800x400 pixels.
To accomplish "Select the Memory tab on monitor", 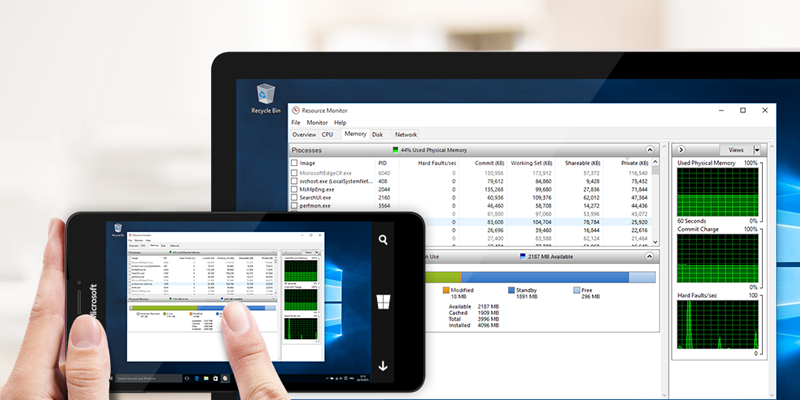I will coord(355,134).
